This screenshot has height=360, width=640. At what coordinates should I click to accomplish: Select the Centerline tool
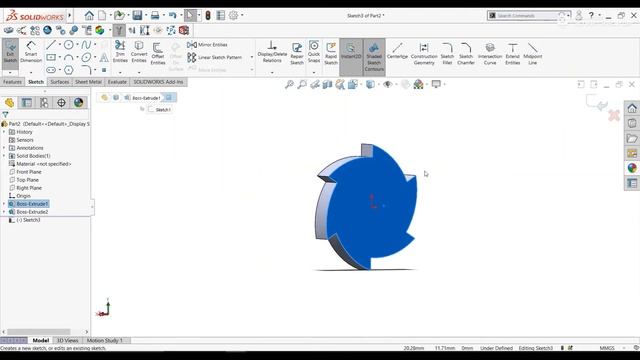(397, 52)
